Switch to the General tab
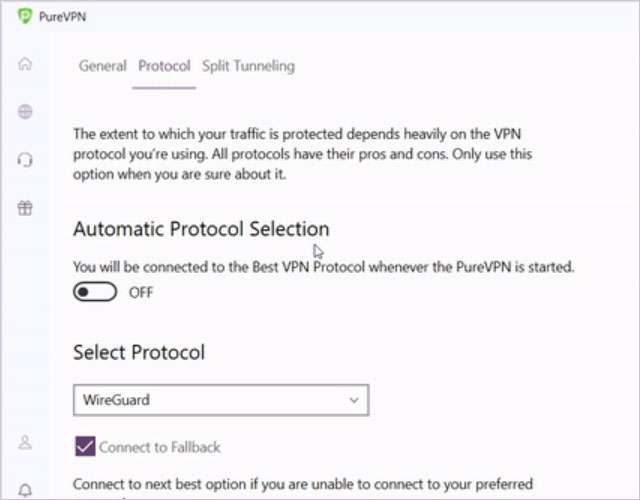The height and width of the screenshot is (500, 640). point(102,66)
